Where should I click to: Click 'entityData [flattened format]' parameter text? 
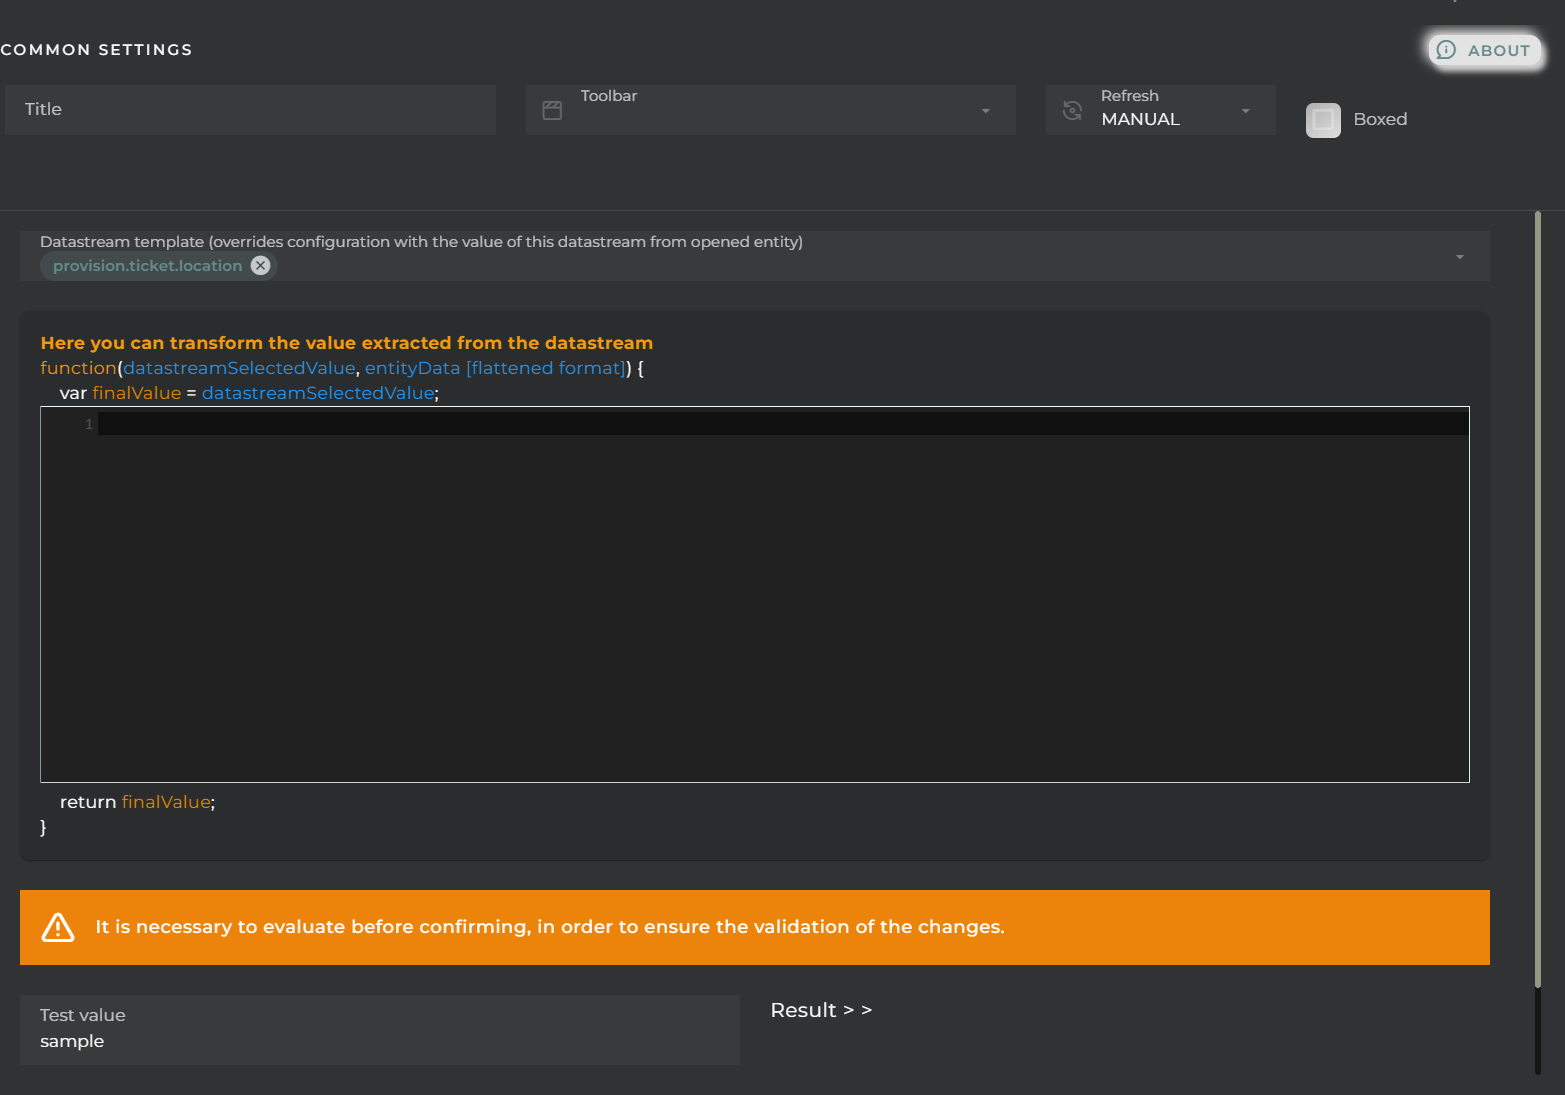(495, 368)
